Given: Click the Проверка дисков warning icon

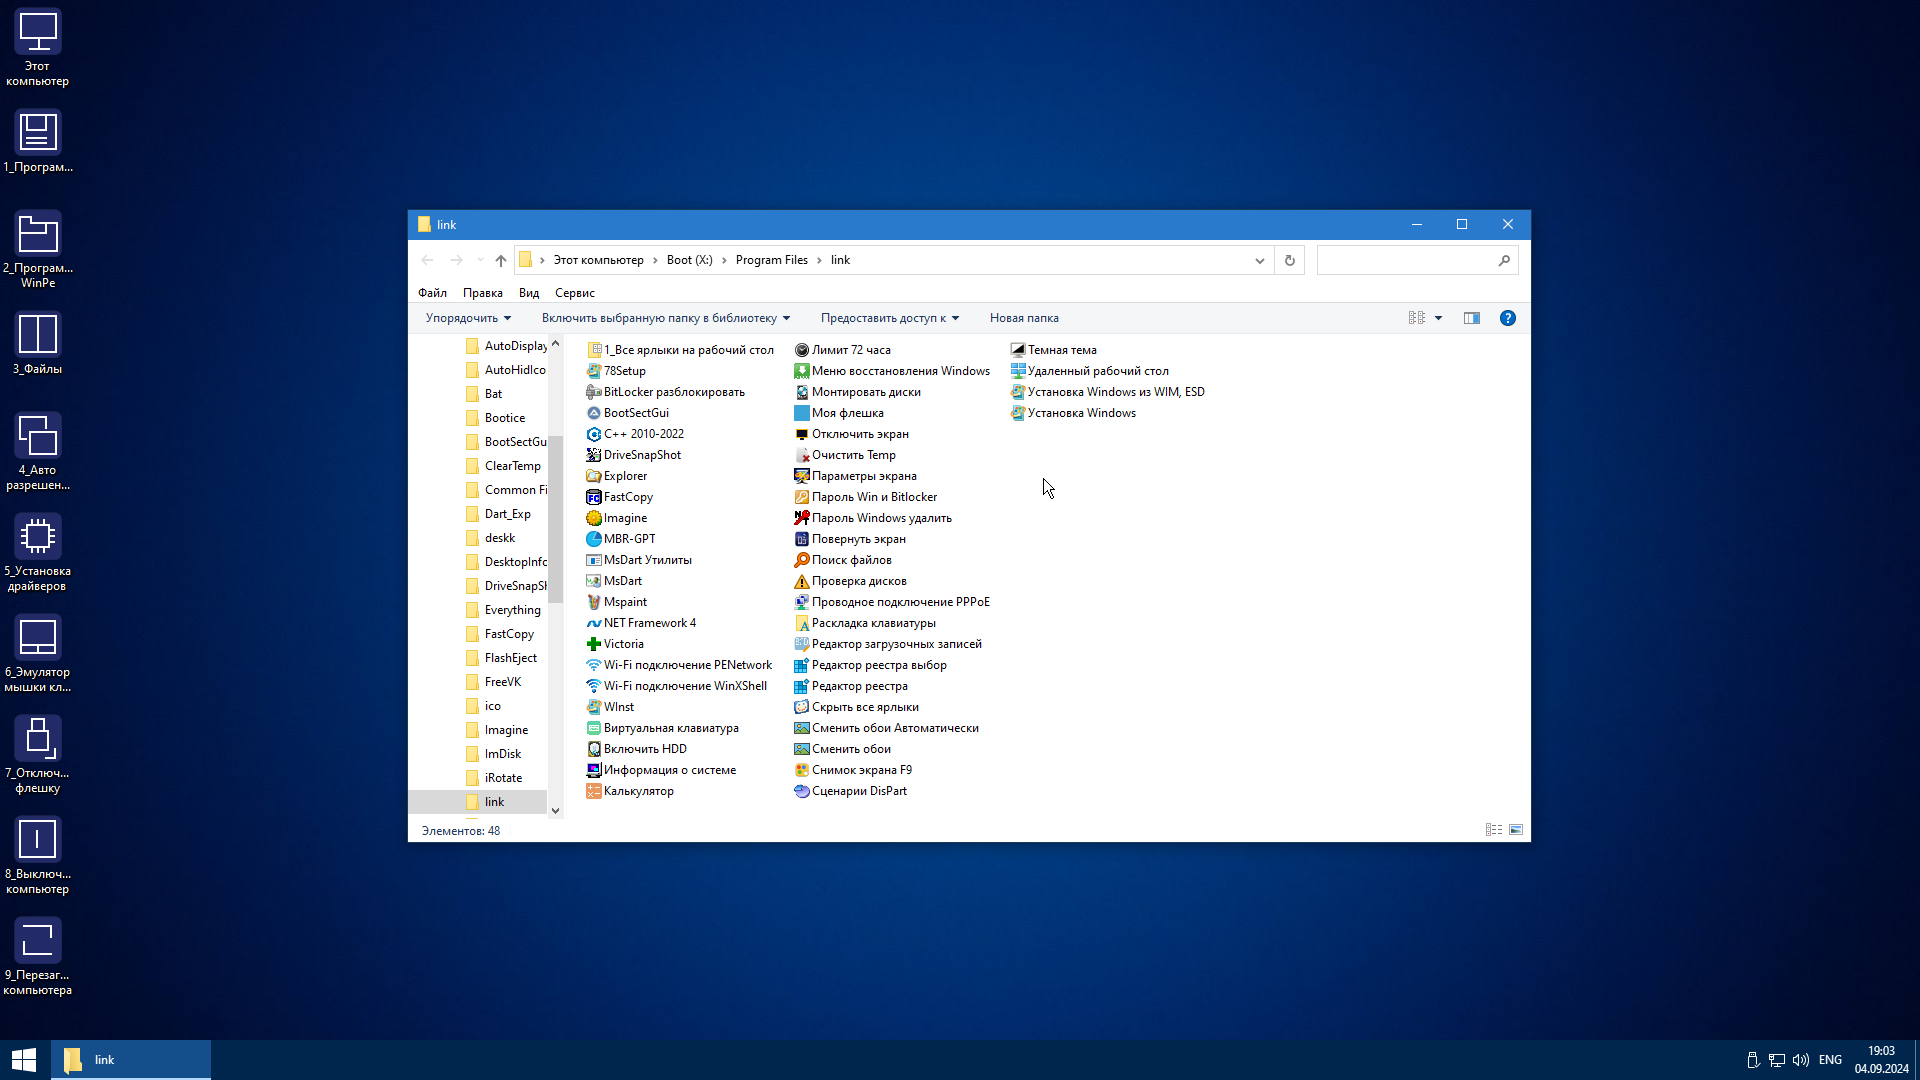Looking at the screenshot, I should click(x=801, y=581).
